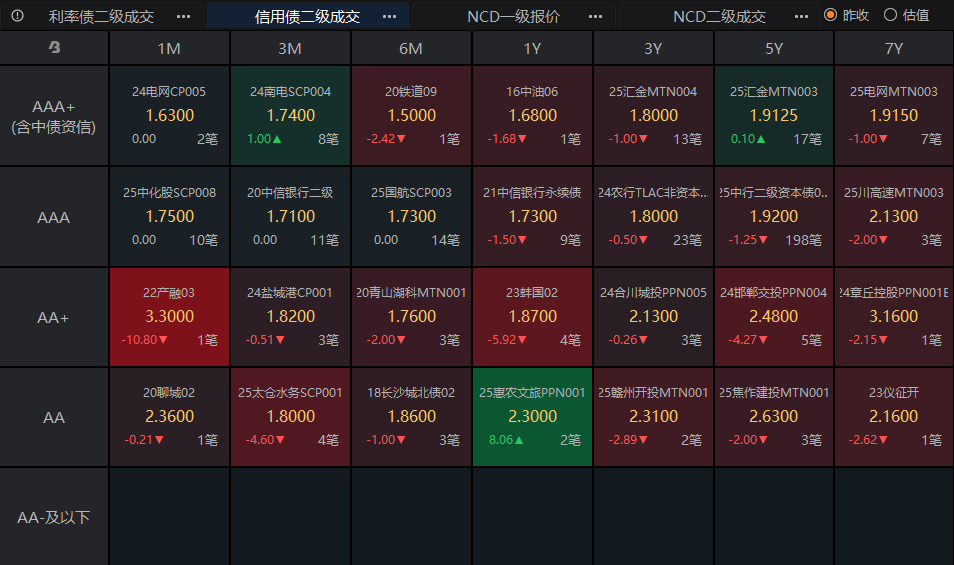Open the 20聊城02 bond cell
This screenshot has width=954, height=565.
click(169, 417)
